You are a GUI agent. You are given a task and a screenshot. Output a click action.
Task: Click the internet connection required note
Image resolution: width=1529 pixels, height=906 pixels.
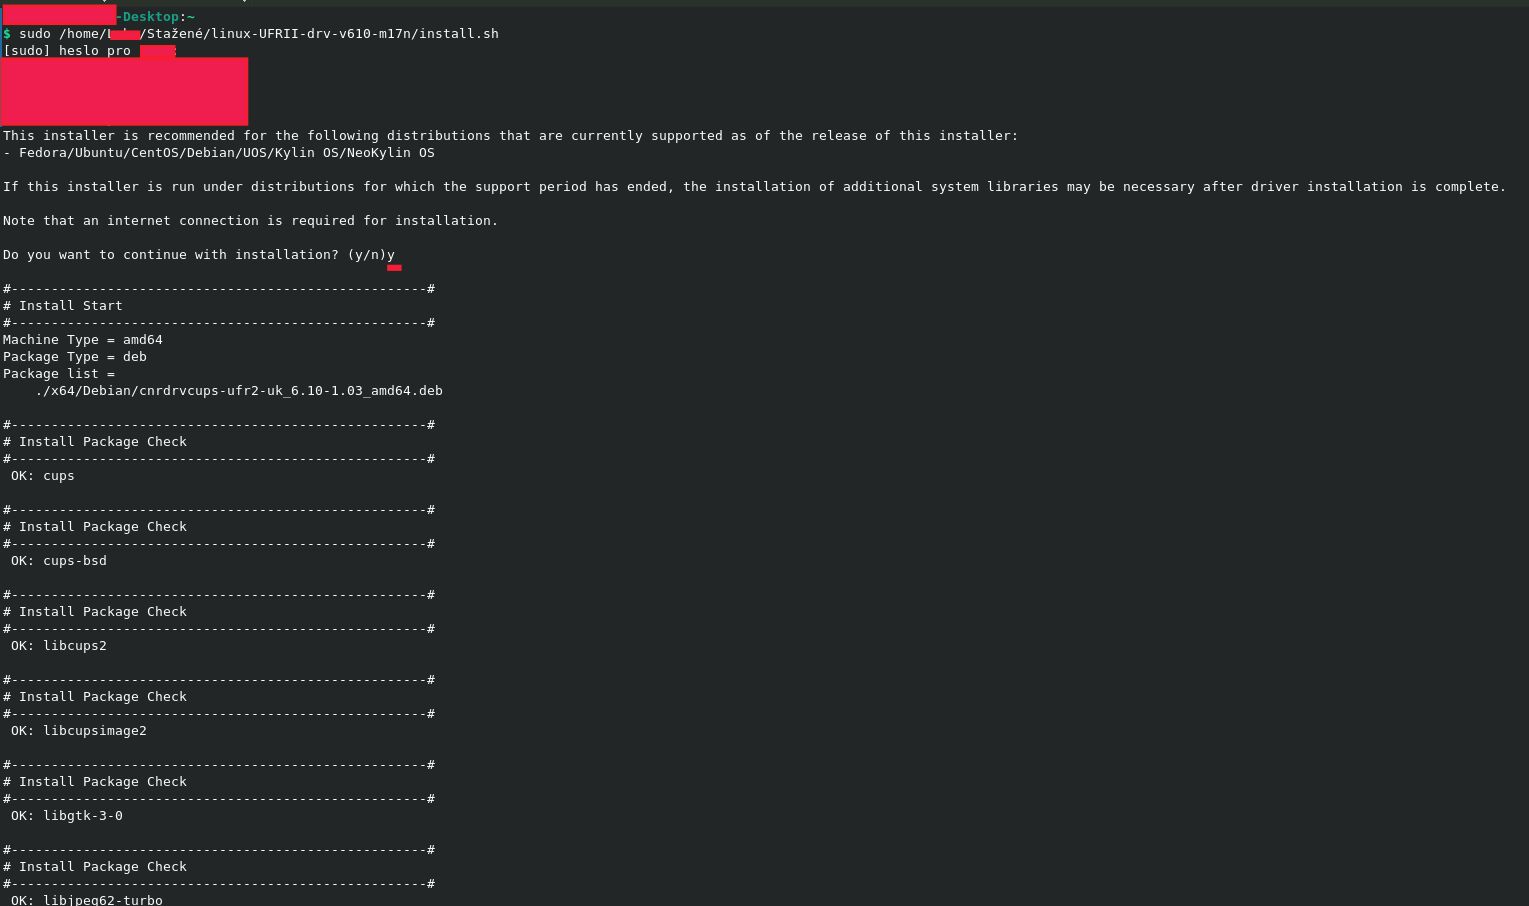click(250, 221)
